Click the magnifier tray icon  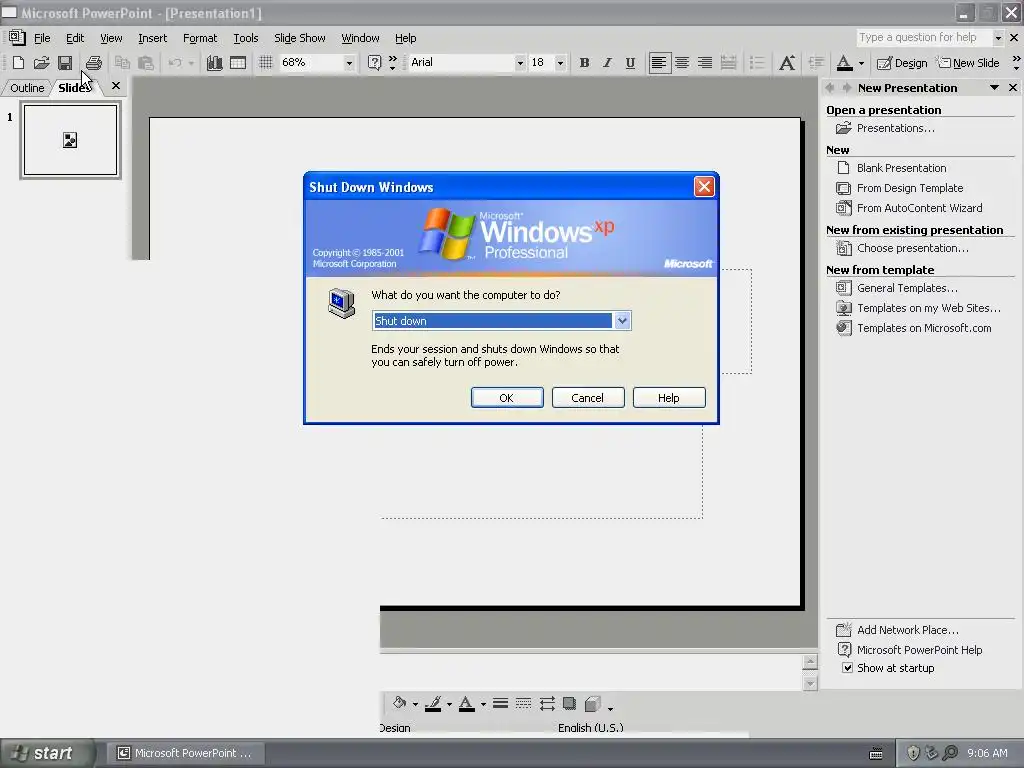coord(950,753)
